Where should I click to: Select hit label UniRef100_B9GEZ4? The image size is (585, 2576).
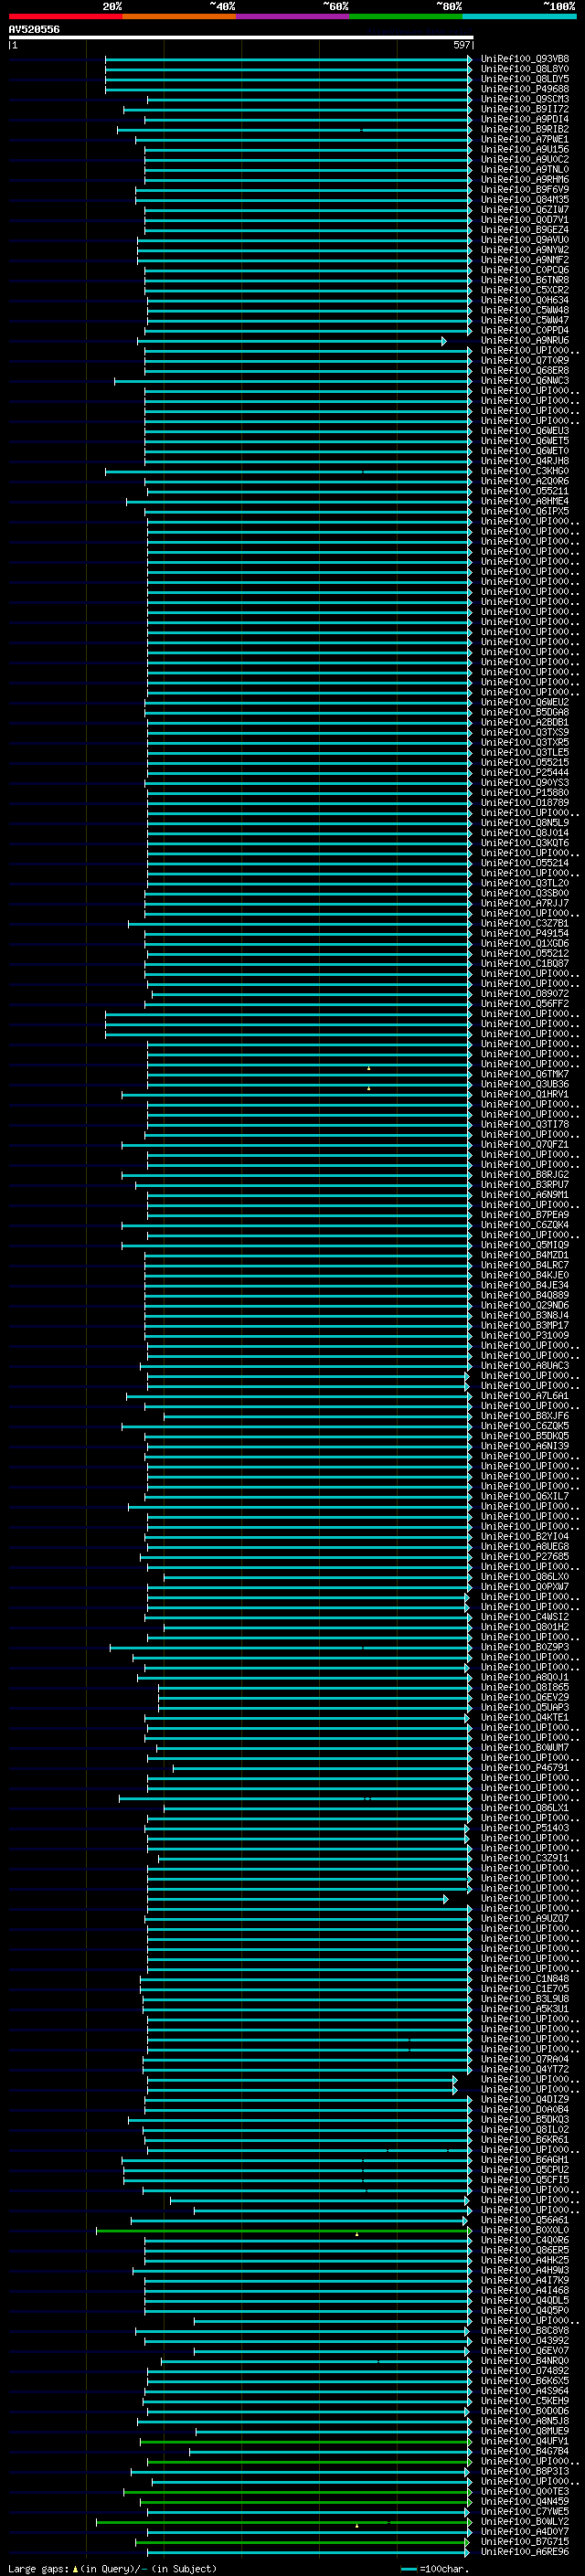tap(525, 230)
